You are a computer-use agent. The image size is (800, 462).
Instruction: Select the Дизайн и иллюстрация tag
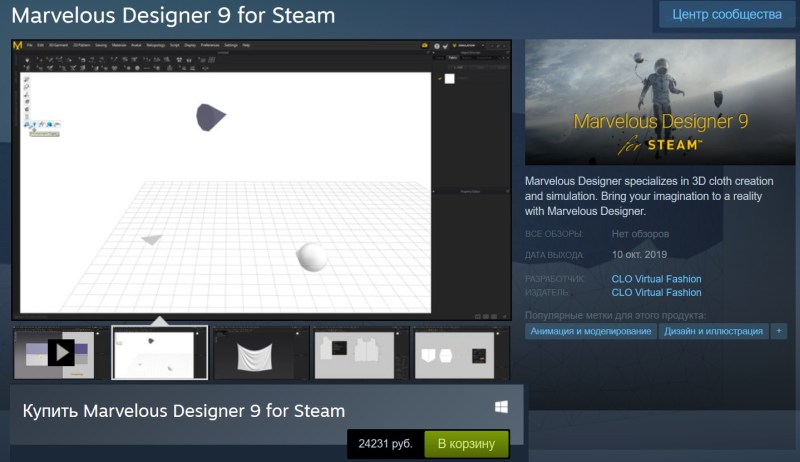(713, 331)
